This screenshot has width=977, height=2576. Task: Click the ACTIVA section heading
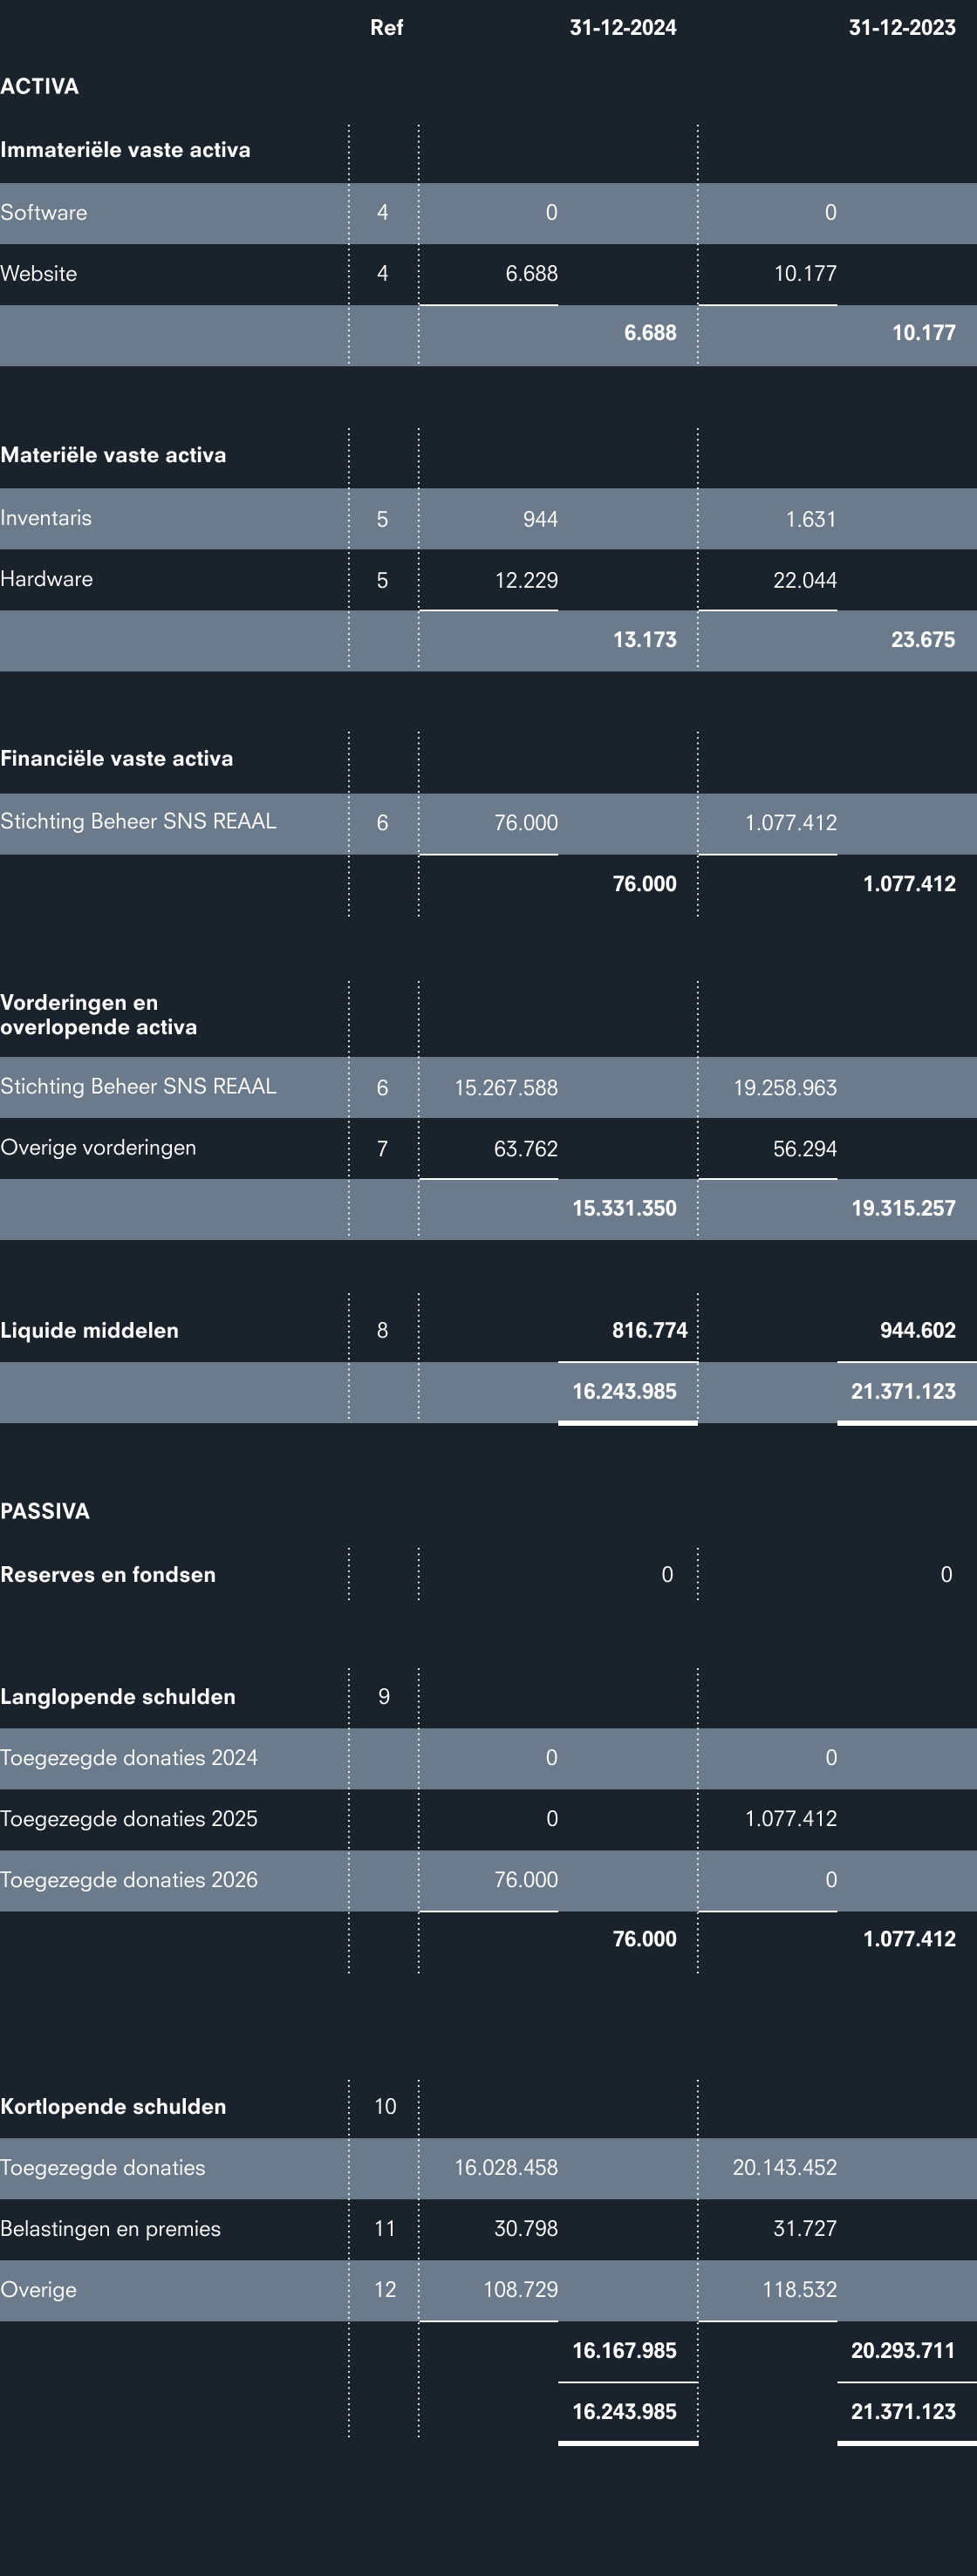40,86
